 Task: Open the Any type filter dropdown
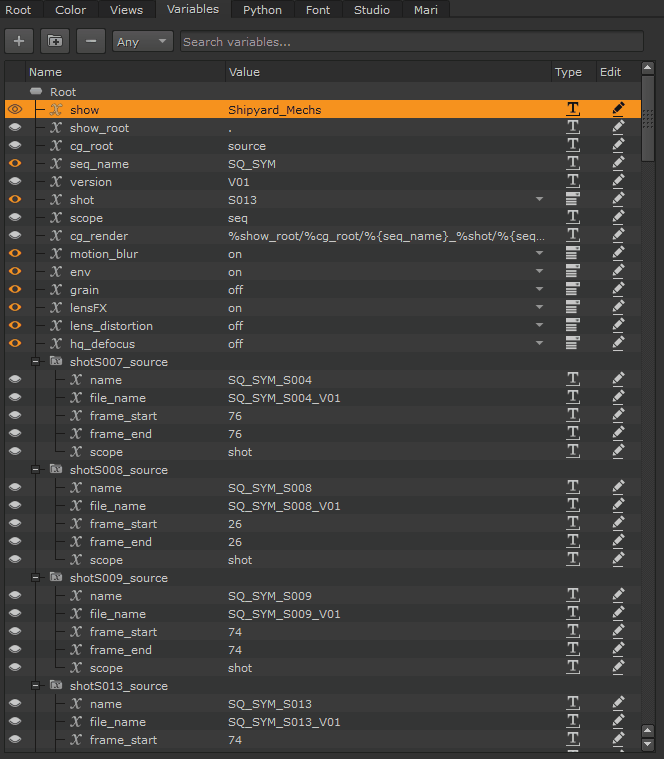click(x=143, y=42)
